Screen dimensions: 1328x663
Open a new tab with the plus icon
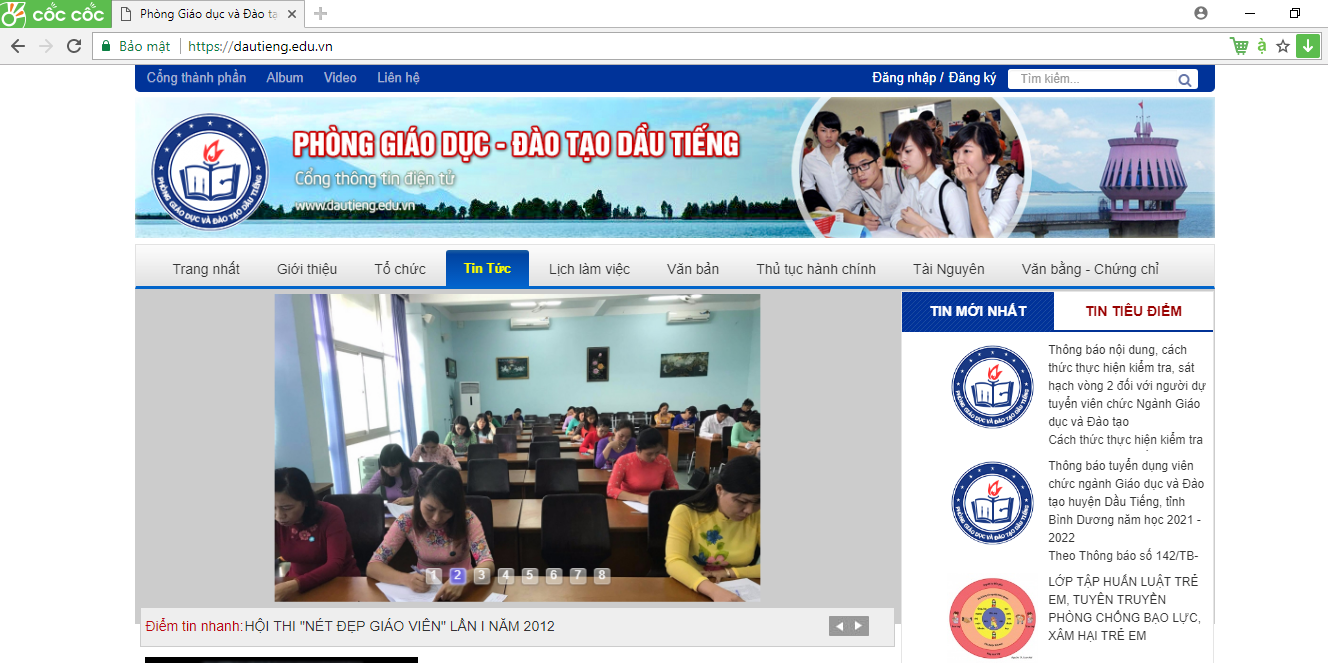(x=321, y=13)
